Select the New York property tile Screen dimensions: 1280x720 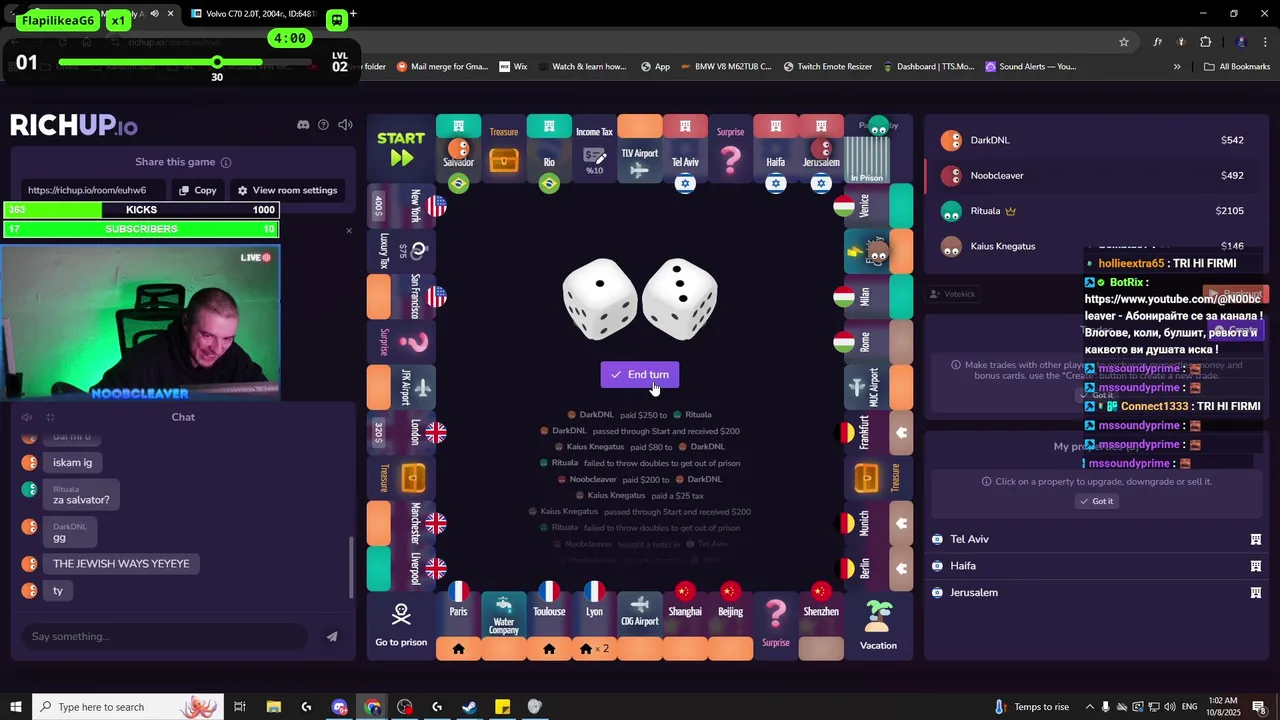[x=401, y=206]
